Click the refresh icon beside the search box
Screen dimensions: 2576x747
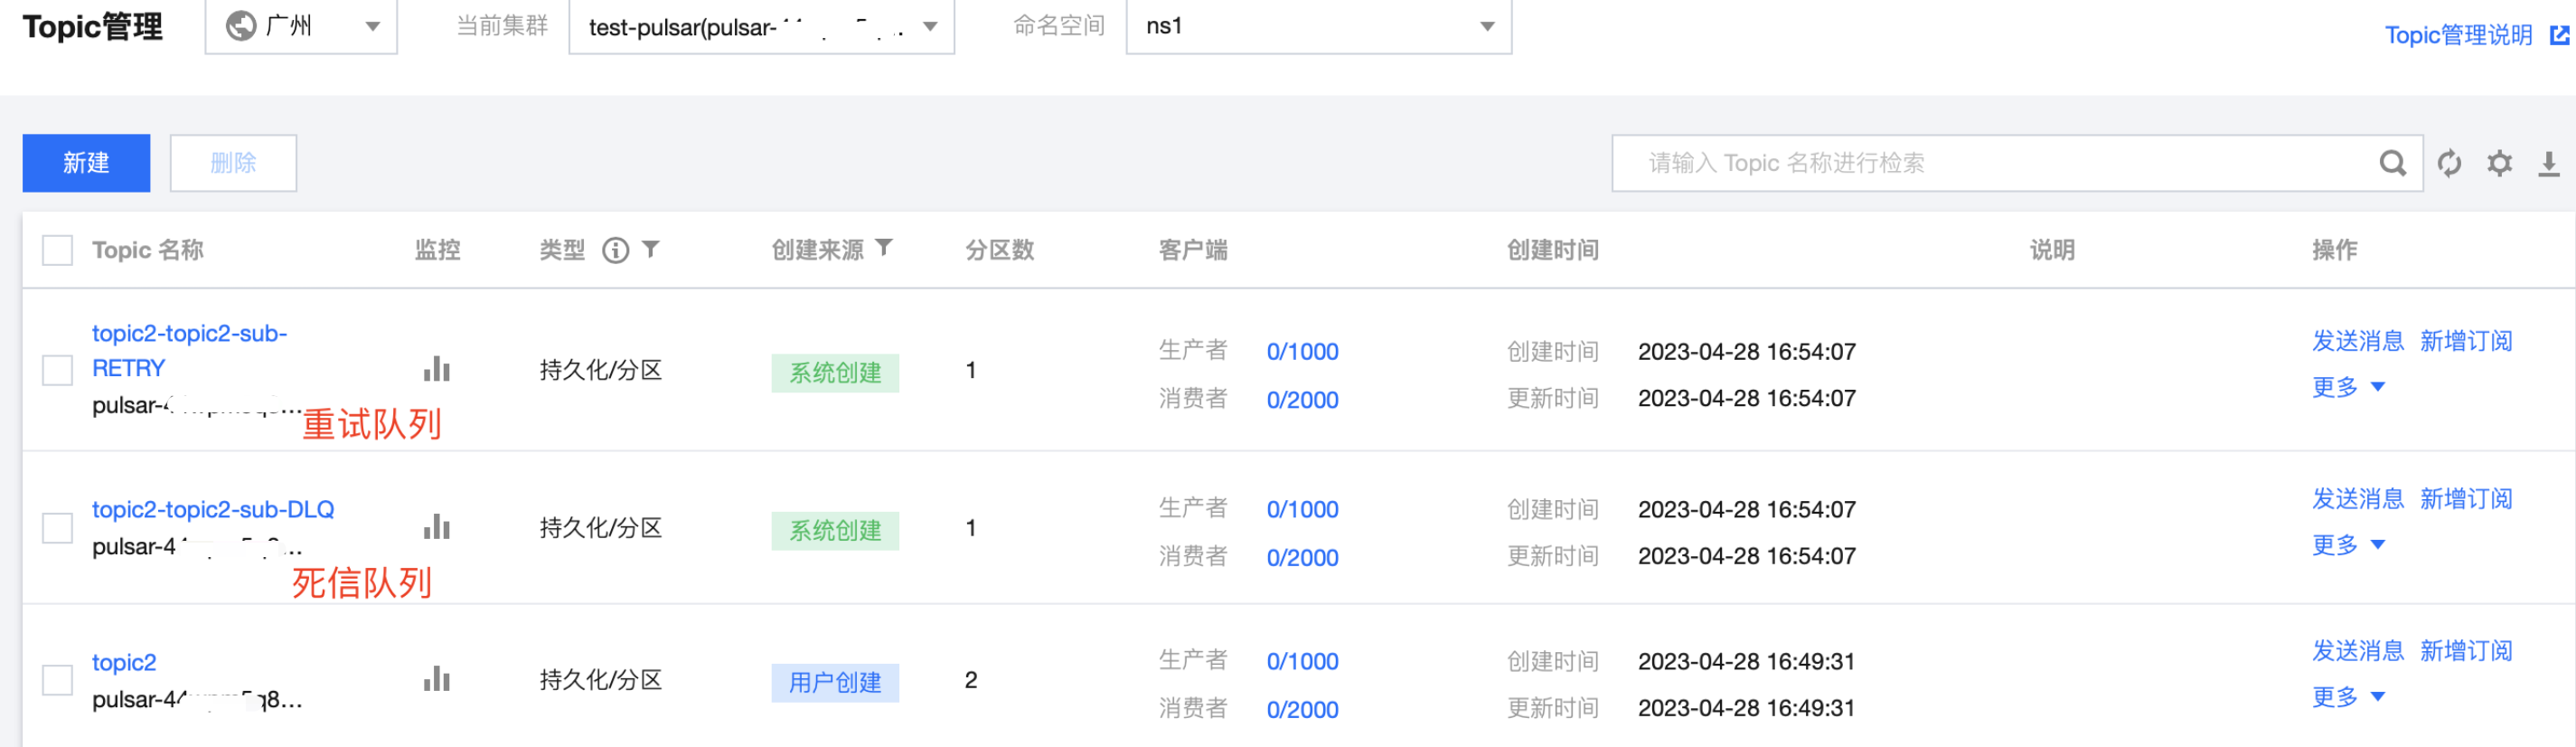(x=2449, y=163)
